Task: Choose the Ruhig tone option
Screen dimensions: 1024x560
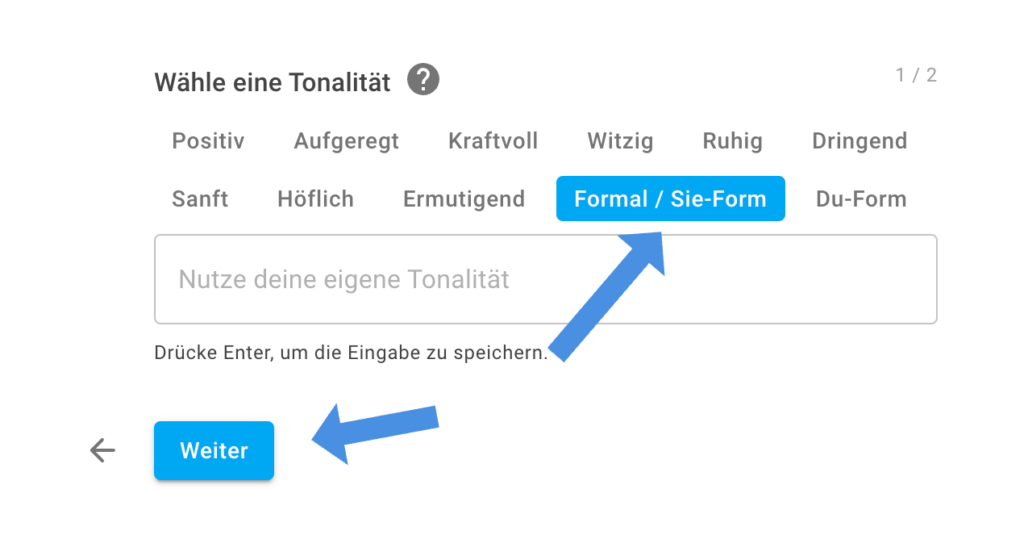Action: 733,141
